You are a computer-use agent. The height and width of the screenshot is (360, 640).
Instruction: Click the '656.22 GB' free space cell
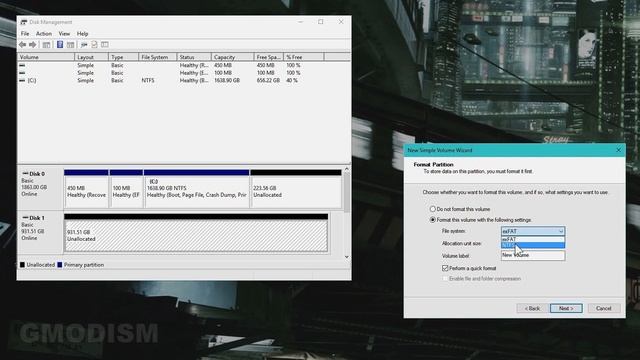(x=268, y=80)
